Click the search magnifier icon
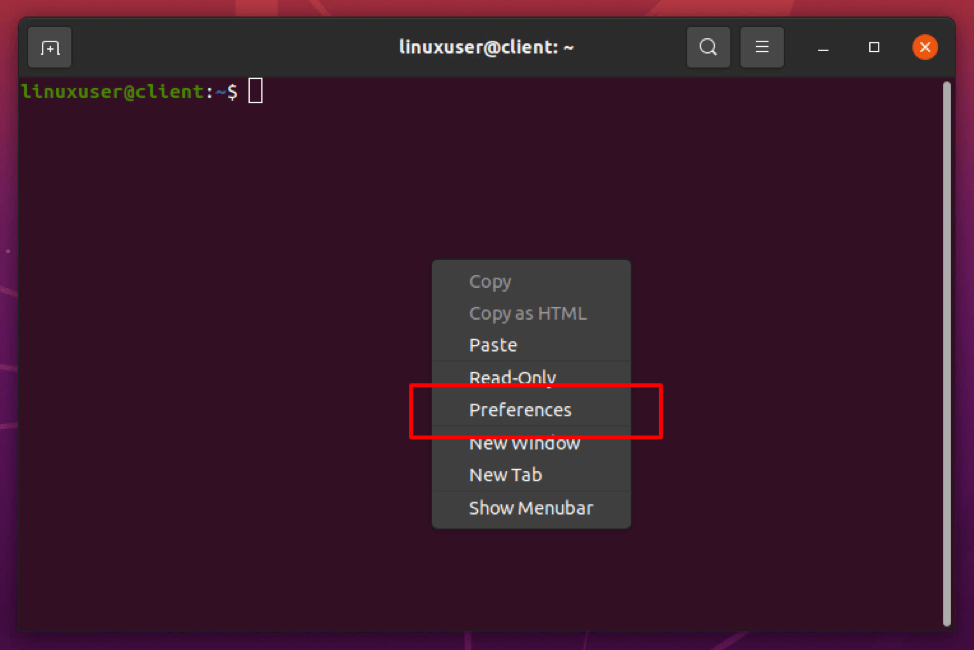The image size is (974, 650). [x=708, y=46]
